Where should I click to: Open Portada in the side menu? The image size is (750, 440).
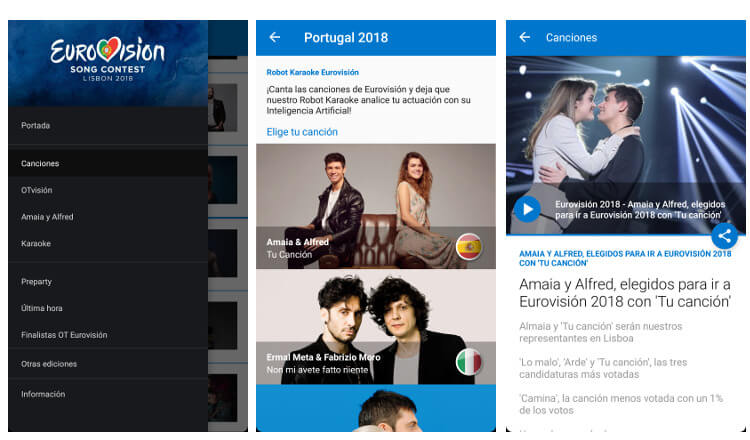tap(108, 125)
